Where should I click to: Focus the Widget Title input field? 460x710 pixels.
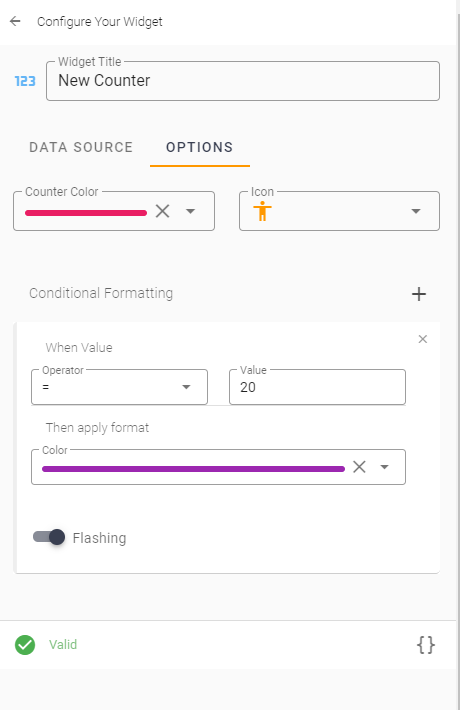[243, 81]
